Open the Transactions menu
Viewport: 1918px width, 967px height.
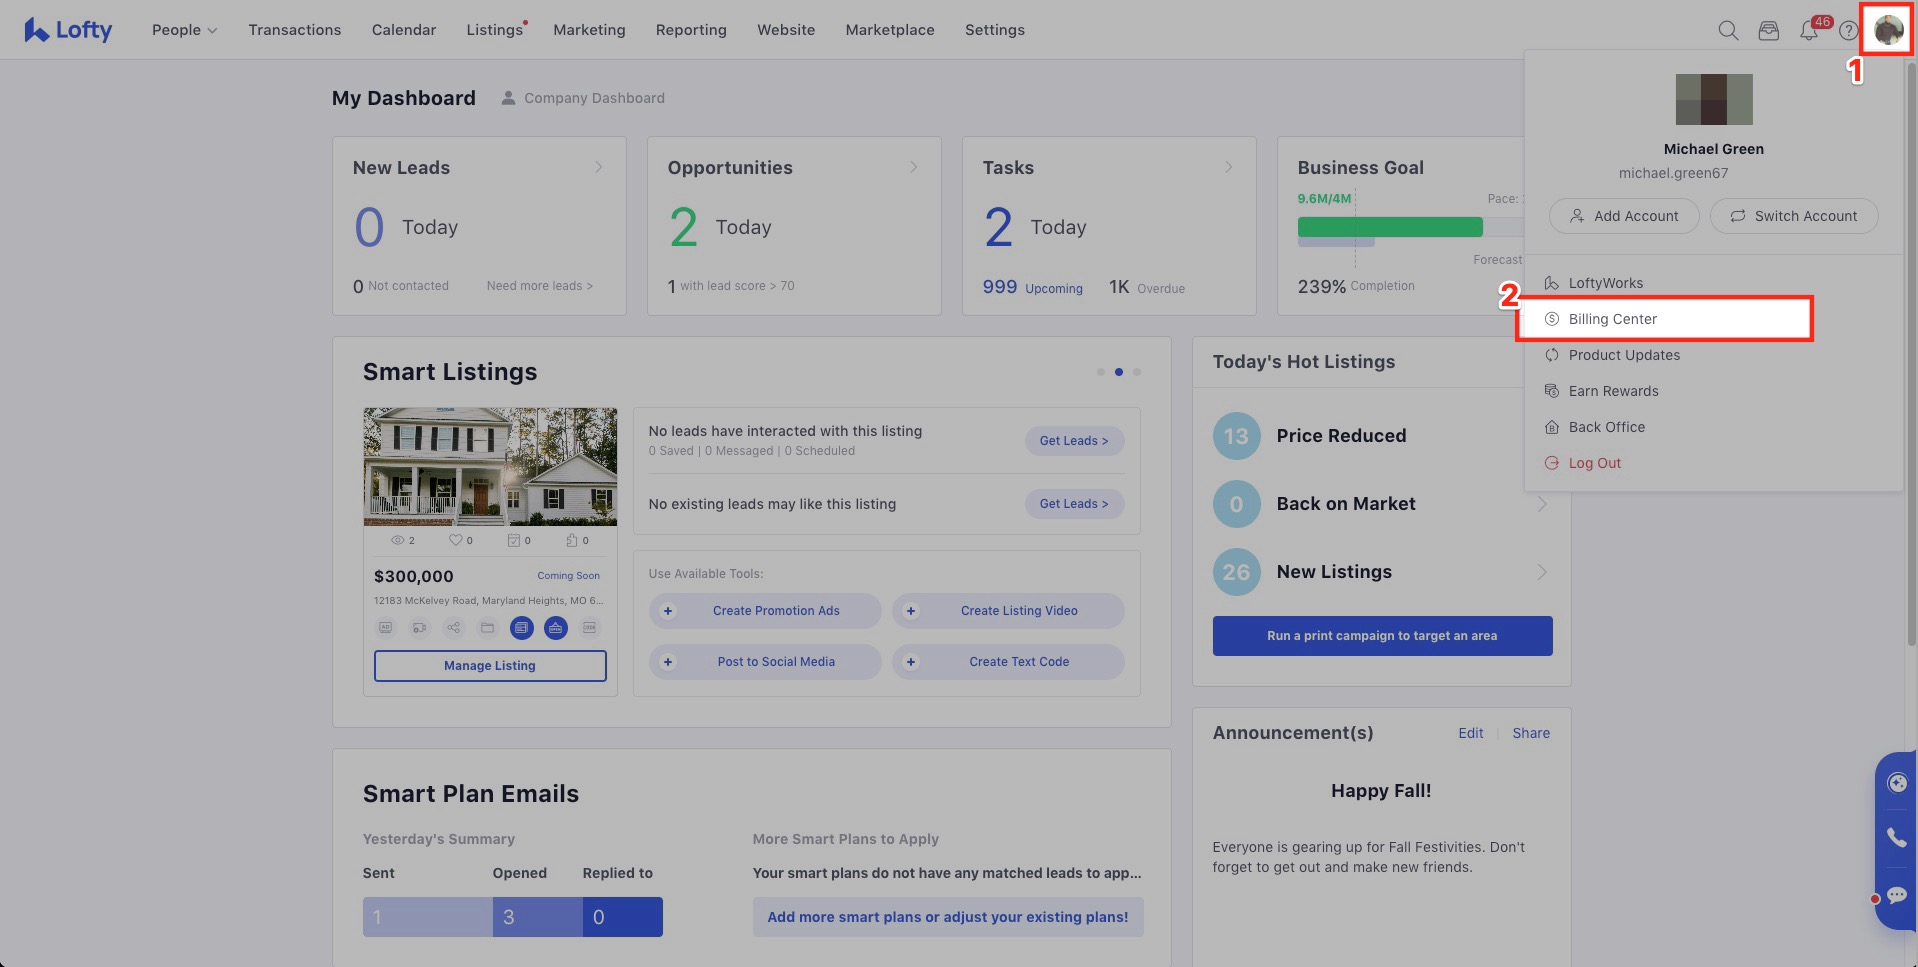294,30
